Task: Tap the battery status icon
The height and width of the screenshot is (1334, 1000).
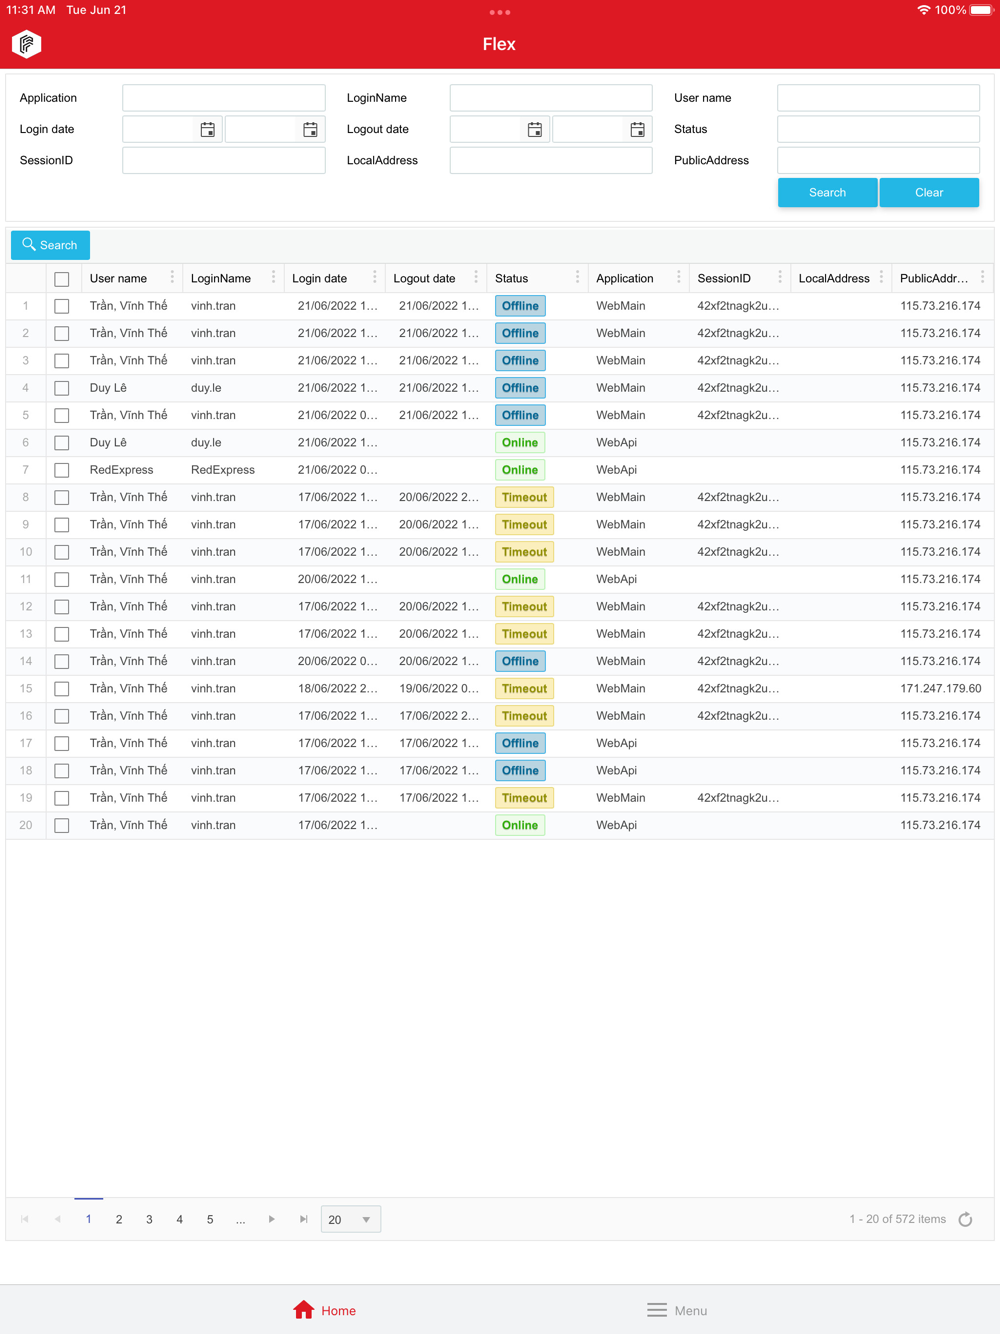Action: 981,10
